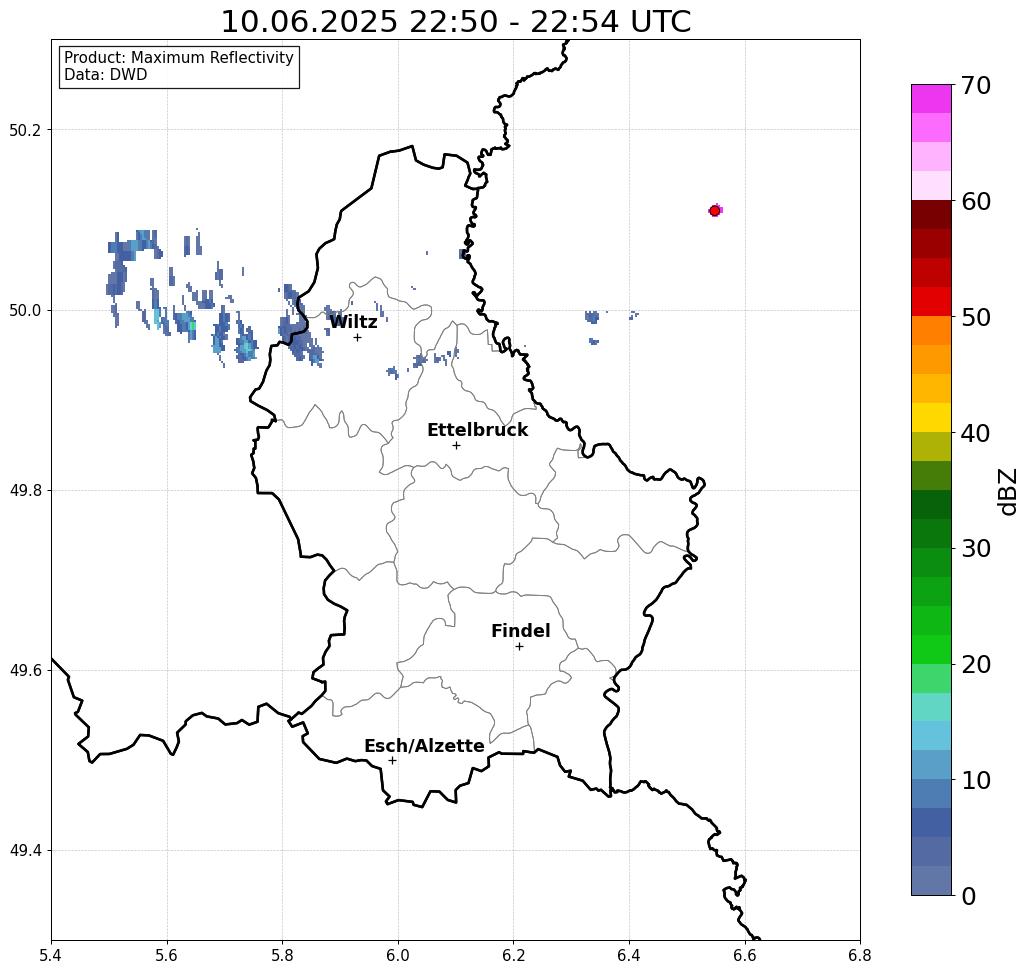1029x973 pixels.
Task: Click the cross marker below Findel
Action: [x=519, y=647]
